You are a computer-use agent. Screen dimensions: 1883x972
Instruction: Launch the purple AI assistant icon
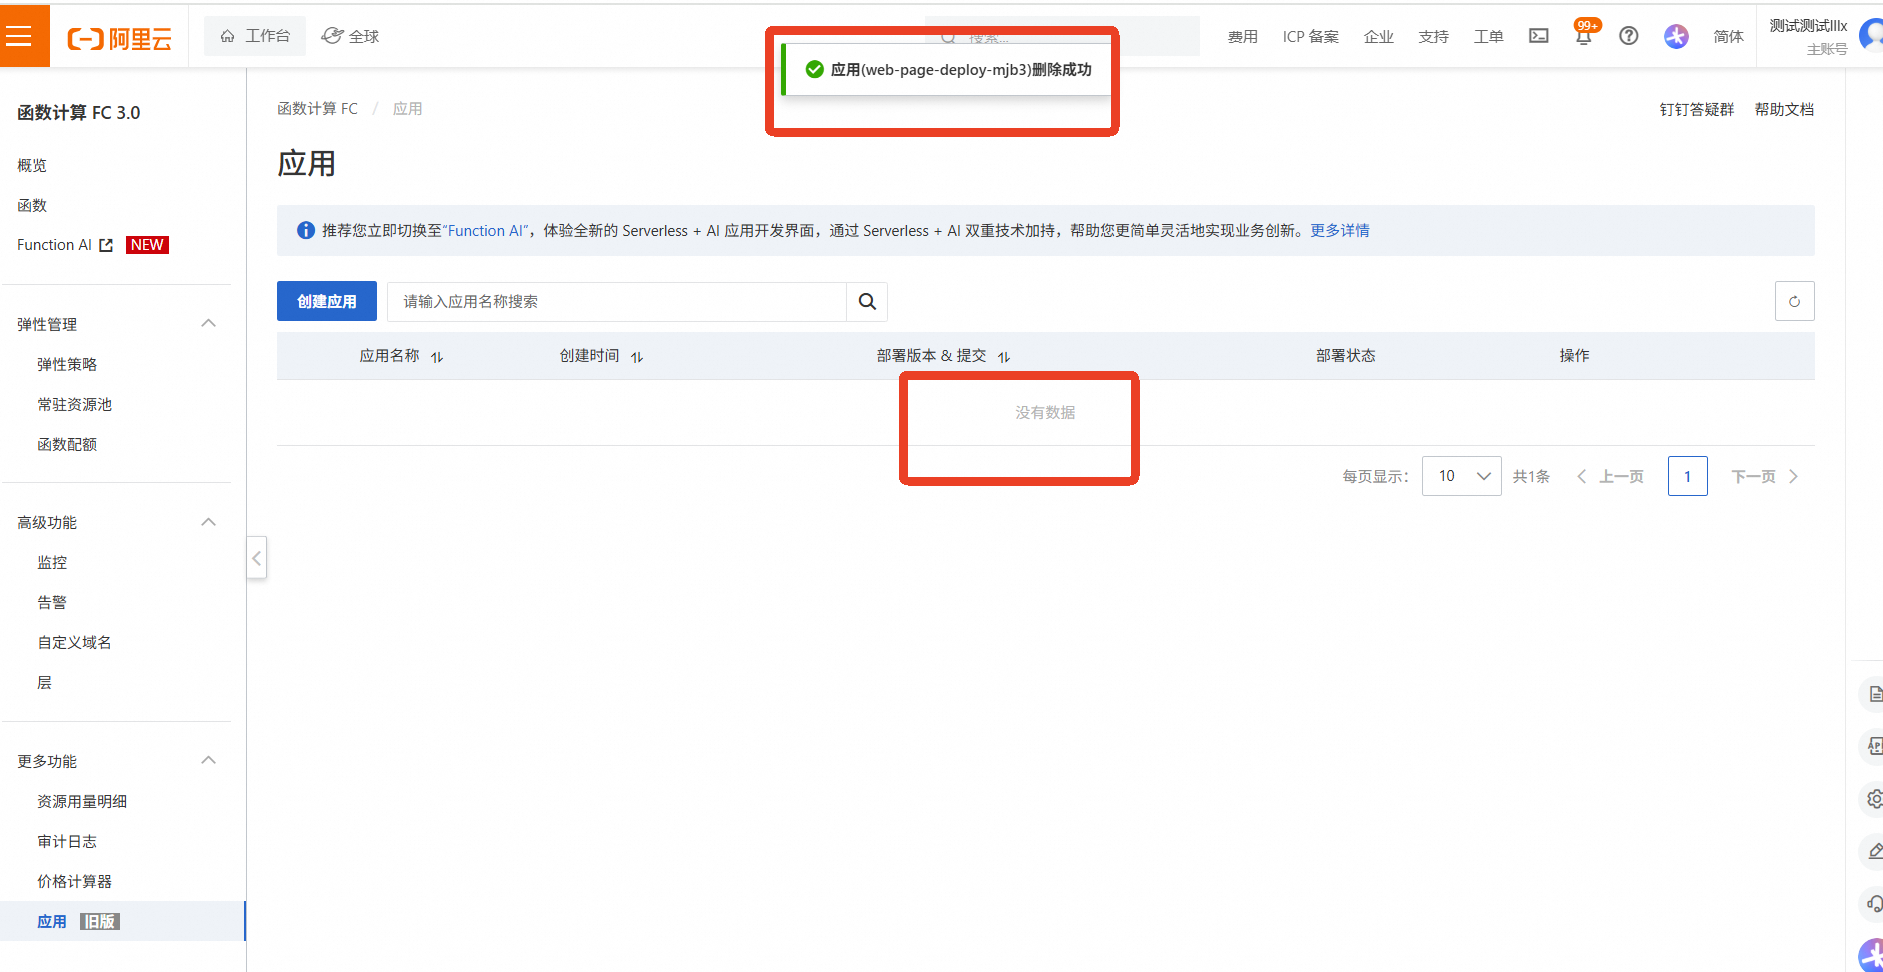[1676, 36]
